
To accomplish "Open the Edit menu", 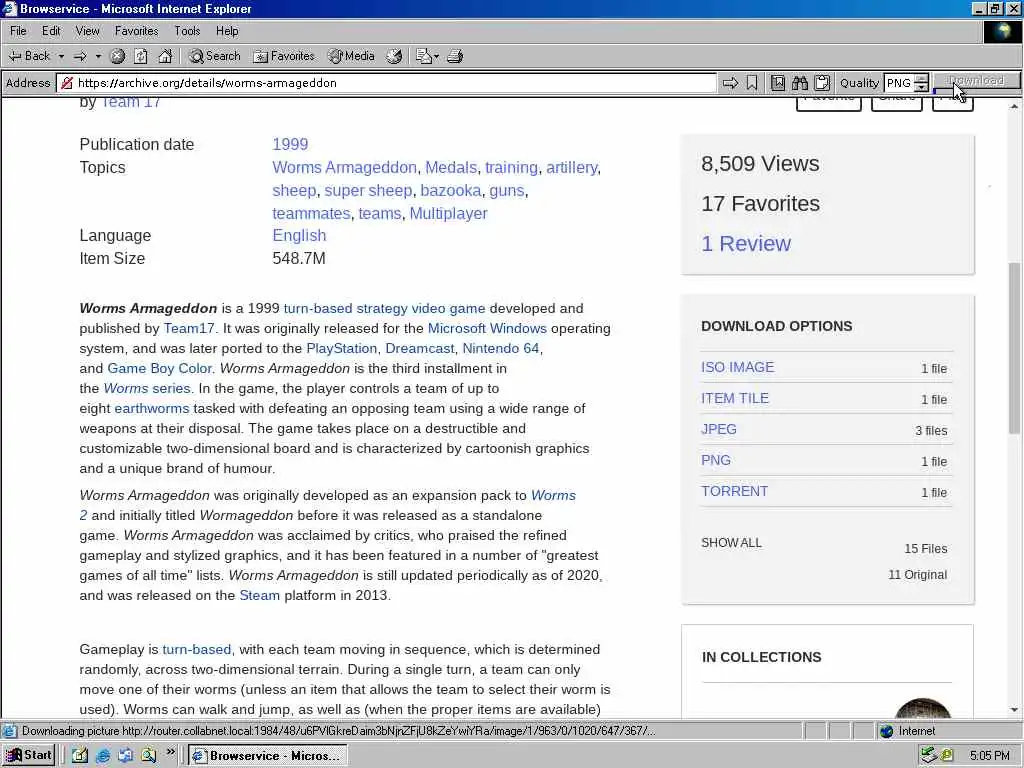I will [x=51, y=31].
